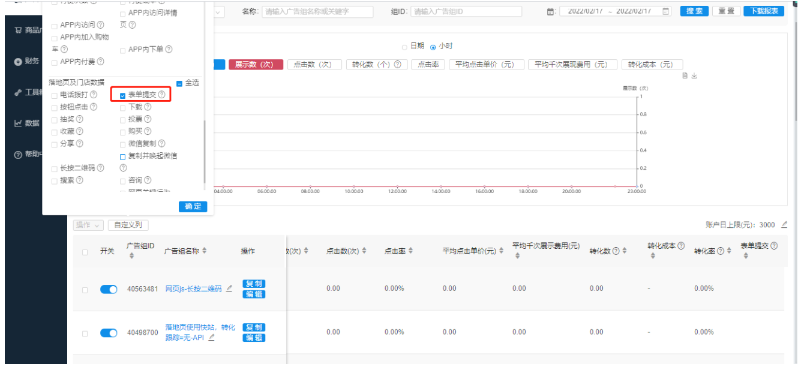The width and height of the screenshot is (801, 366).
Task: Check the 投票 checkbox
Action: [x=123, y=120]
